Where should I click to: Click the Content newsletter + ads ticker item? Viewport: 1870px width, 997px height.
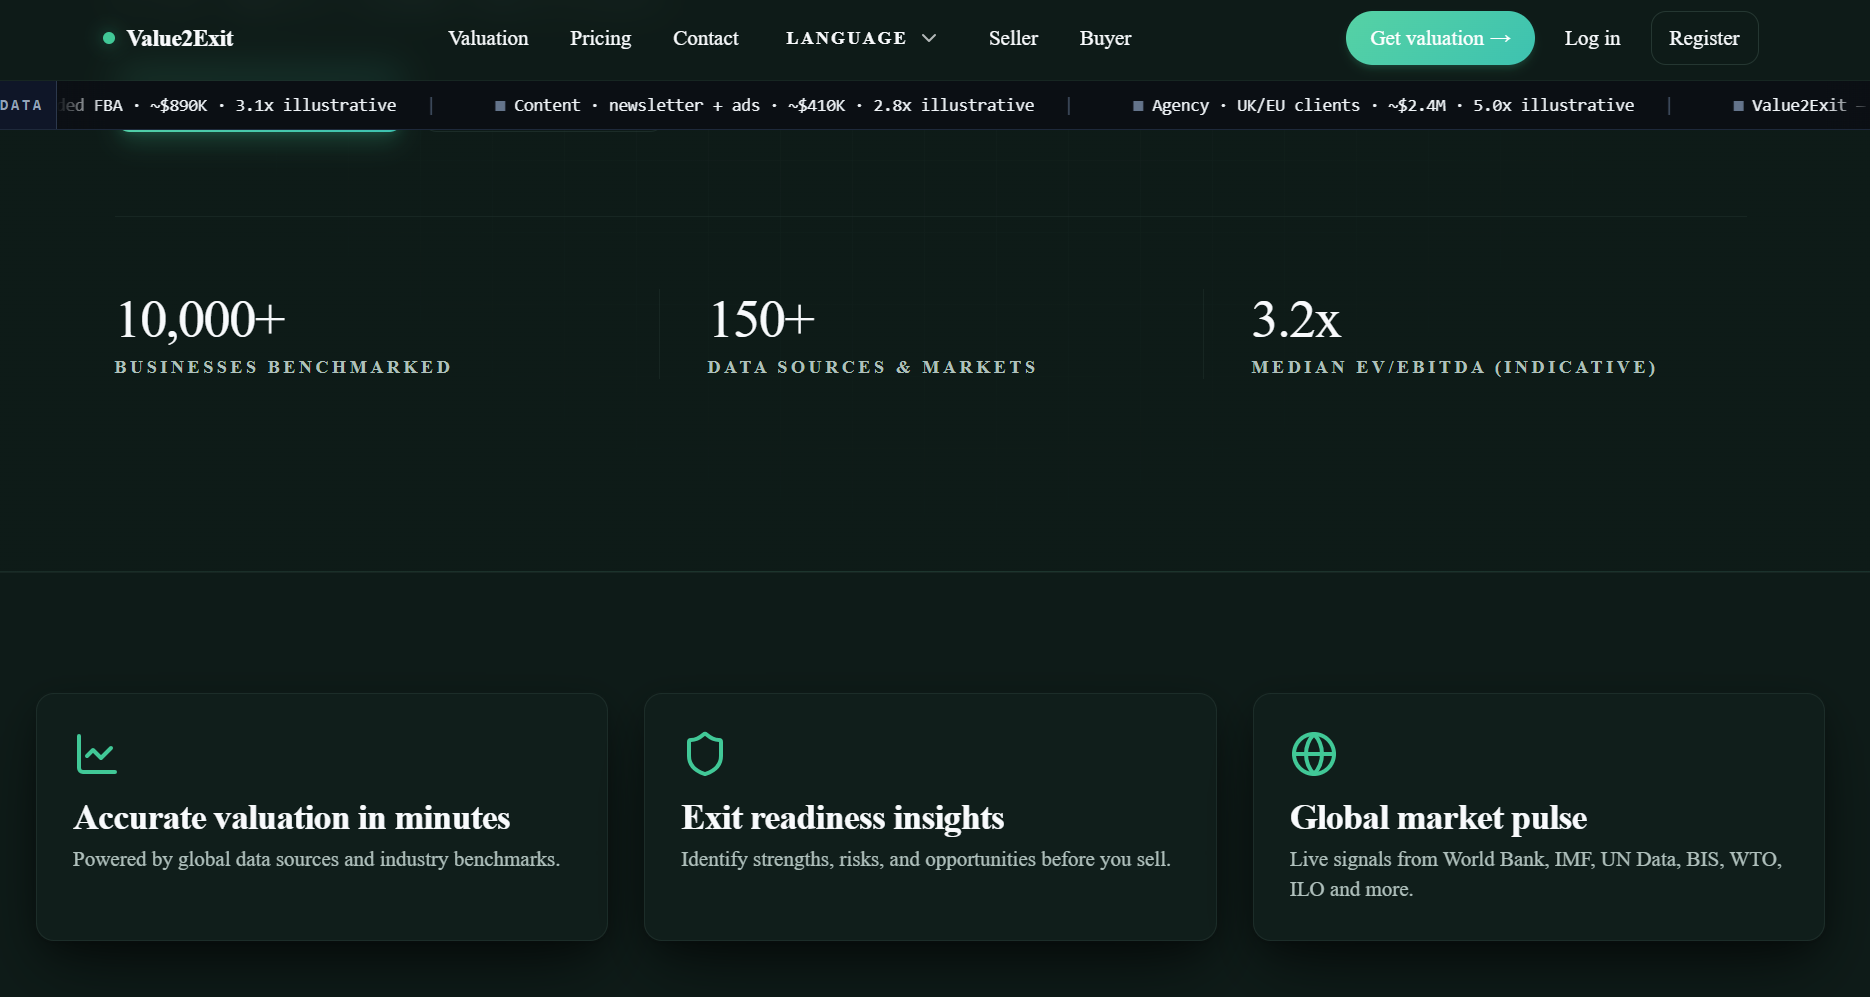(765, 105)
